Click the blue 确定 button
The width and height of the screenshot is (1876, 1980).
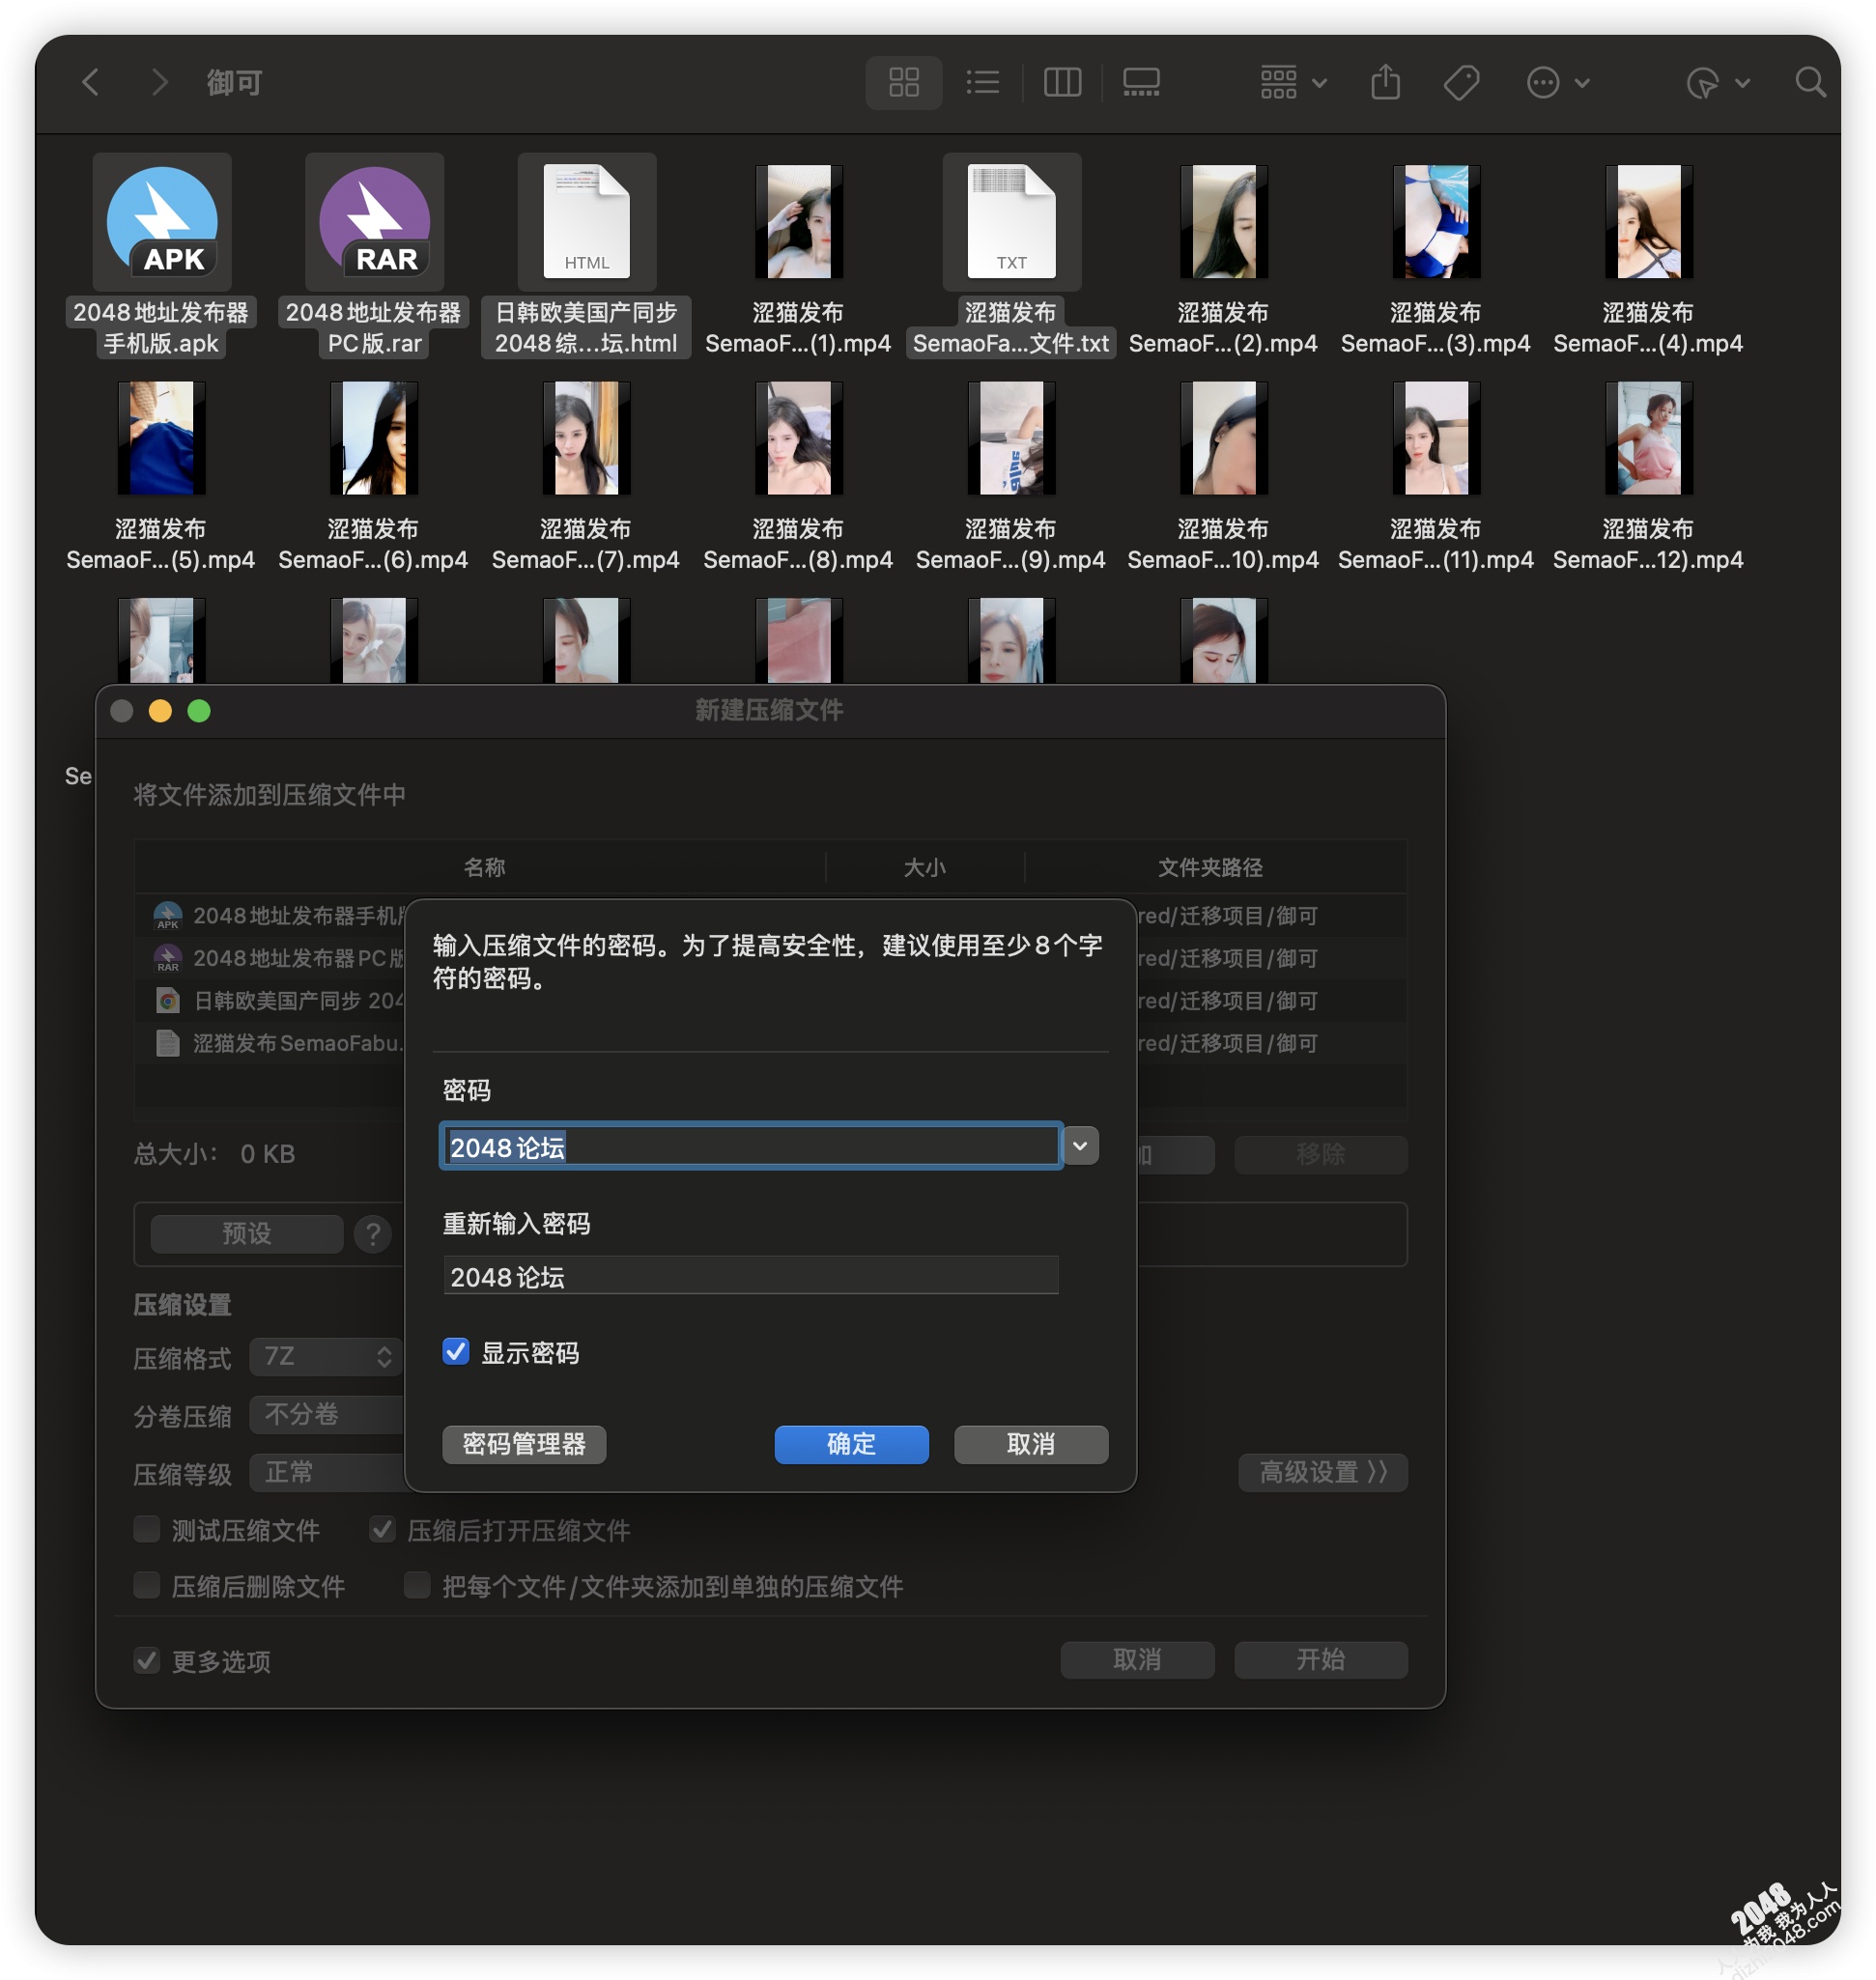tap(851, 1444)
